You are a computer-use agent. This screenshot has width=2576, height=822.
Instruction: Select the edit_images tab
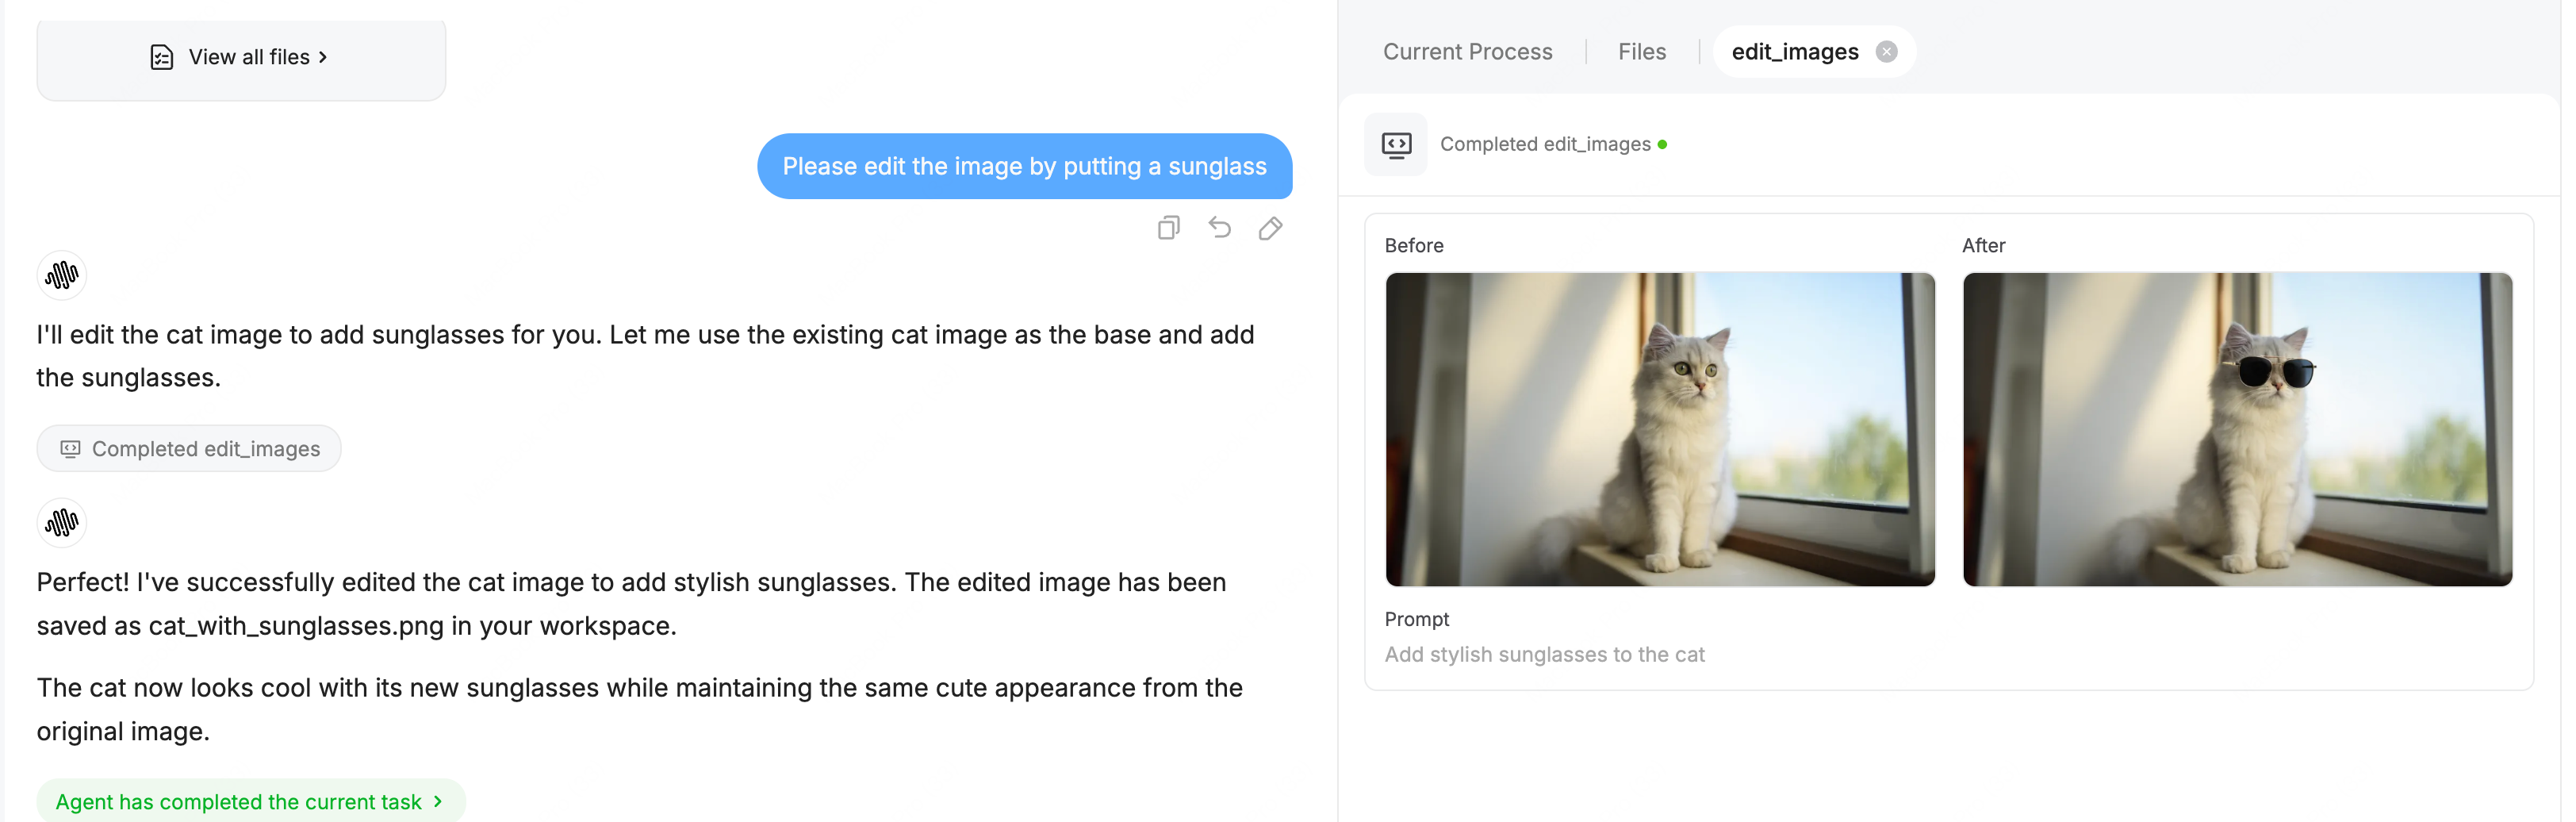point(1794,52)
